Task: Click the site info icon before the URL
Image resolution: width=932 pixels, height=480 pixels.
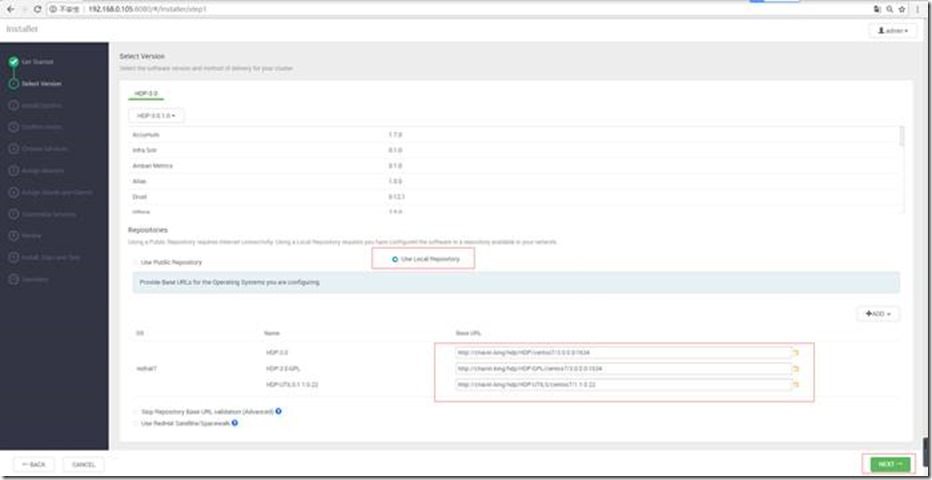Action: tap(52, 10)
